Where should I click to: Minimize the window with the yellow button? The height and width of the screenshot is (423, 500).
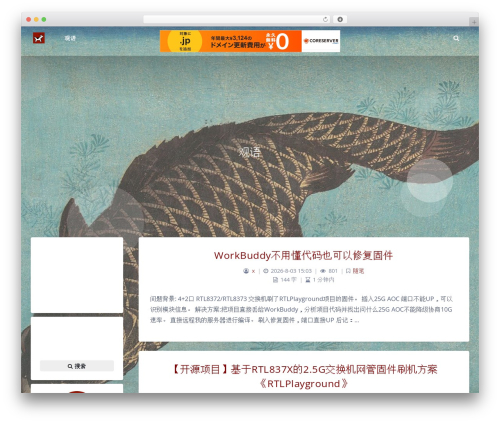coord(36,19)
